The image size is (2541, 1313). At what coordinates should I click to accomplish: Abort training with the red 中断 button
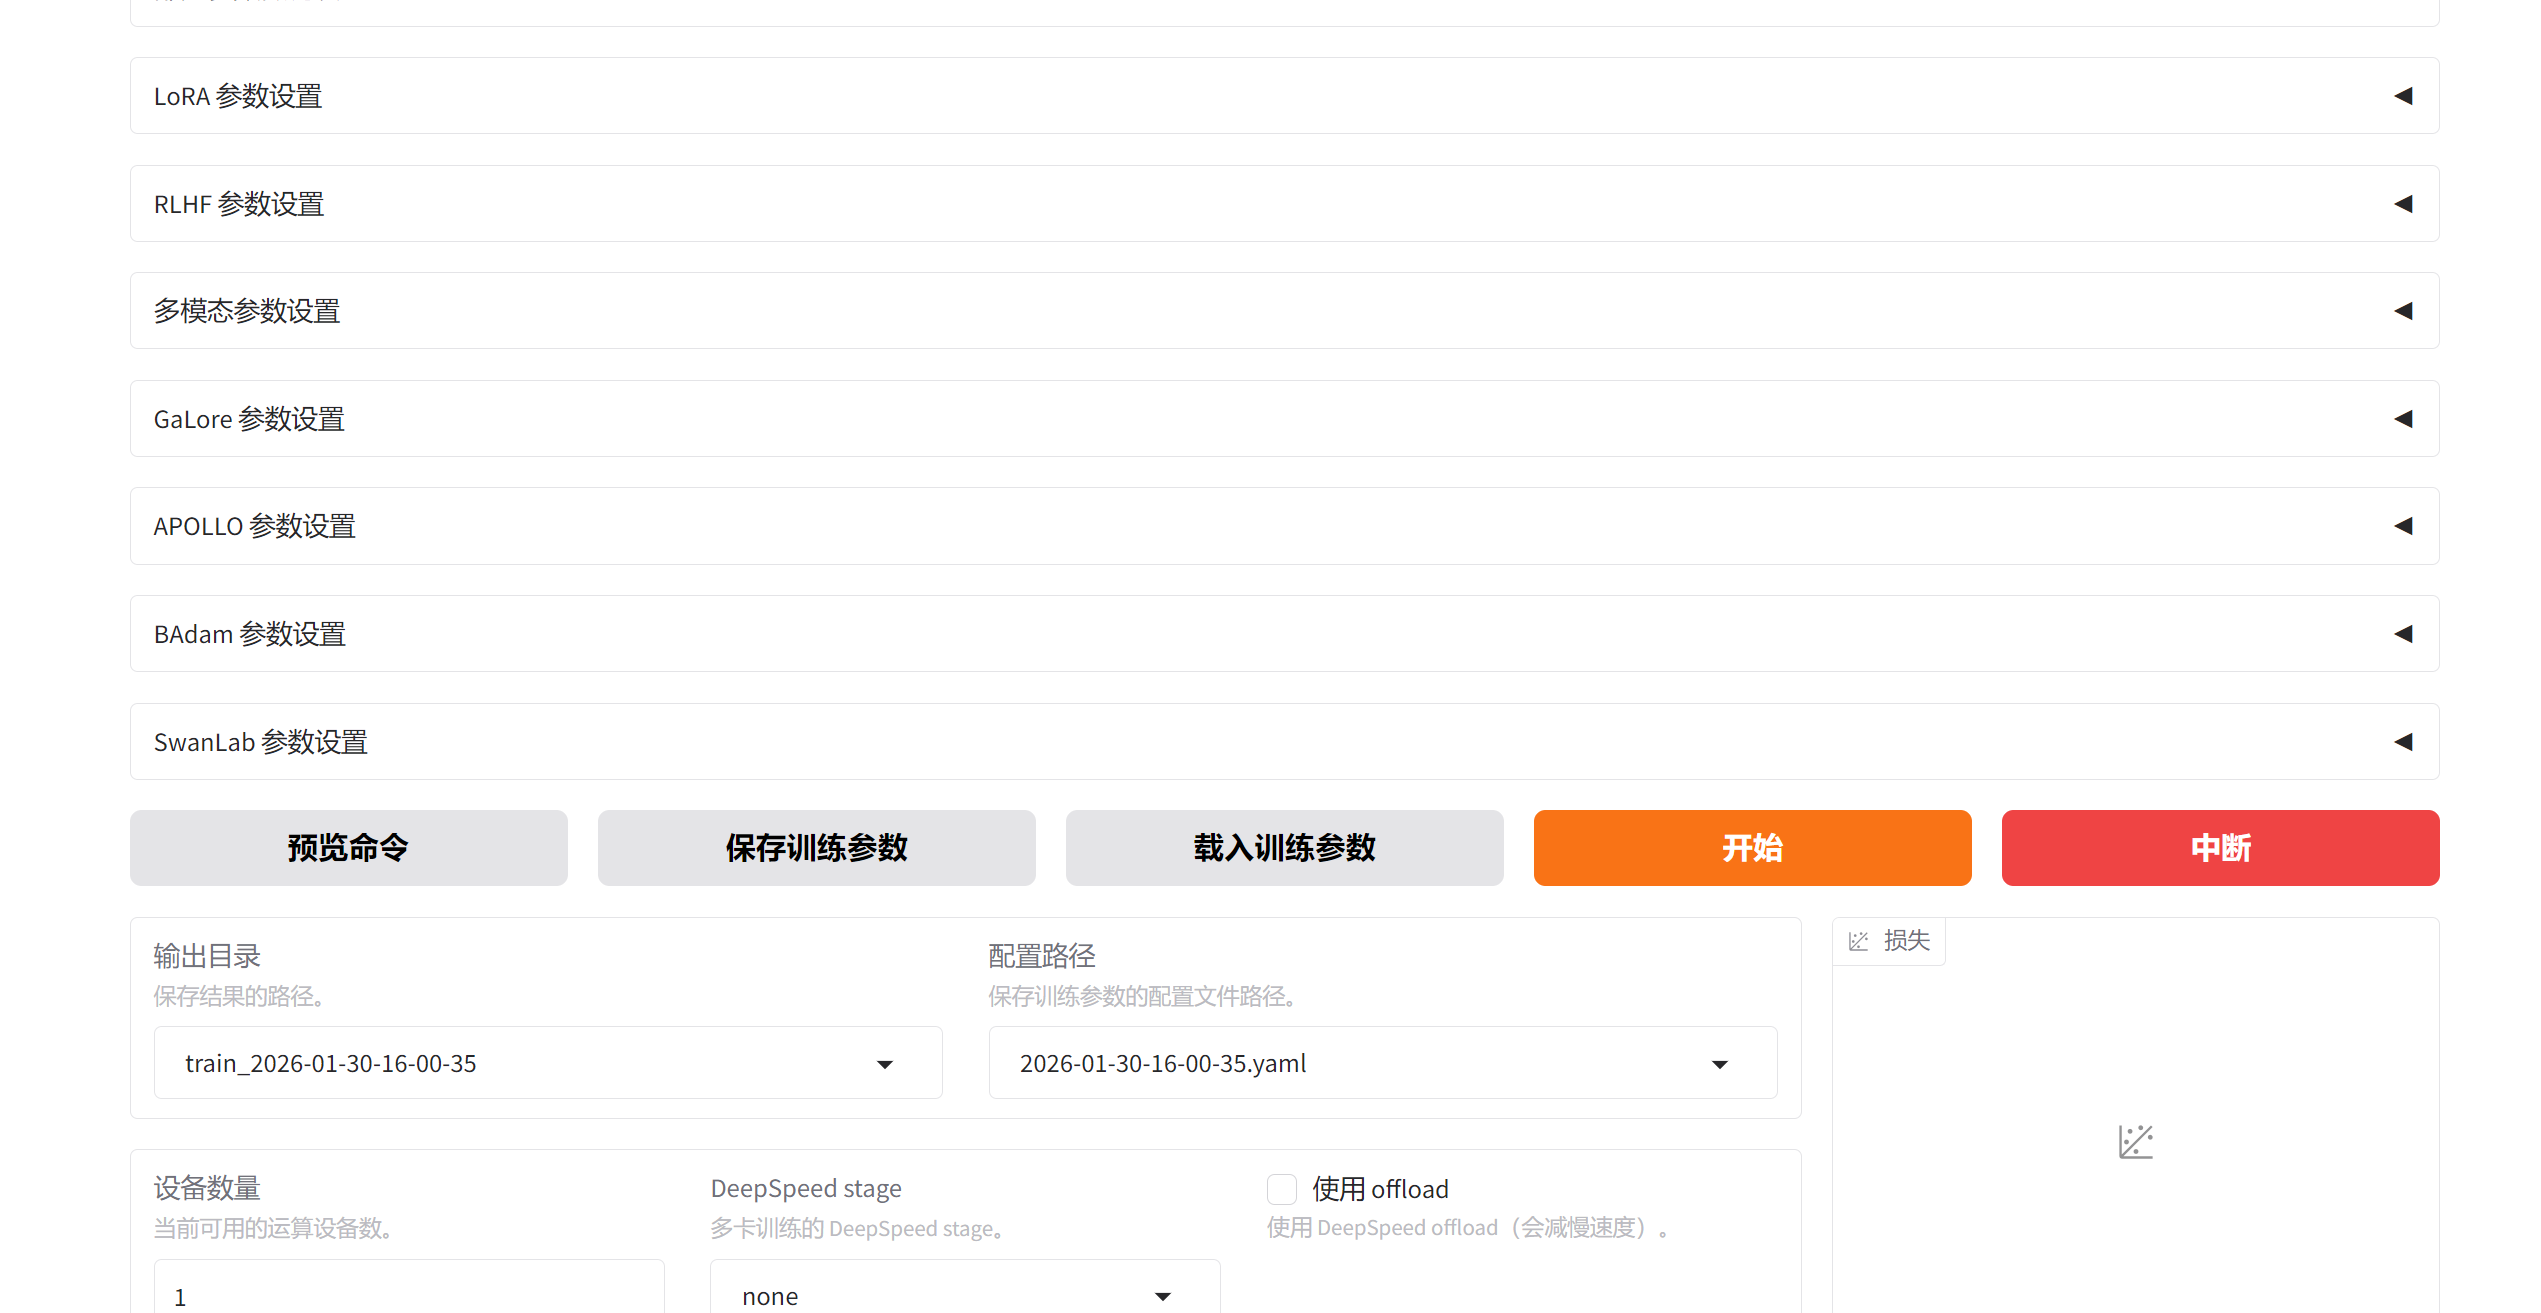2220,848
